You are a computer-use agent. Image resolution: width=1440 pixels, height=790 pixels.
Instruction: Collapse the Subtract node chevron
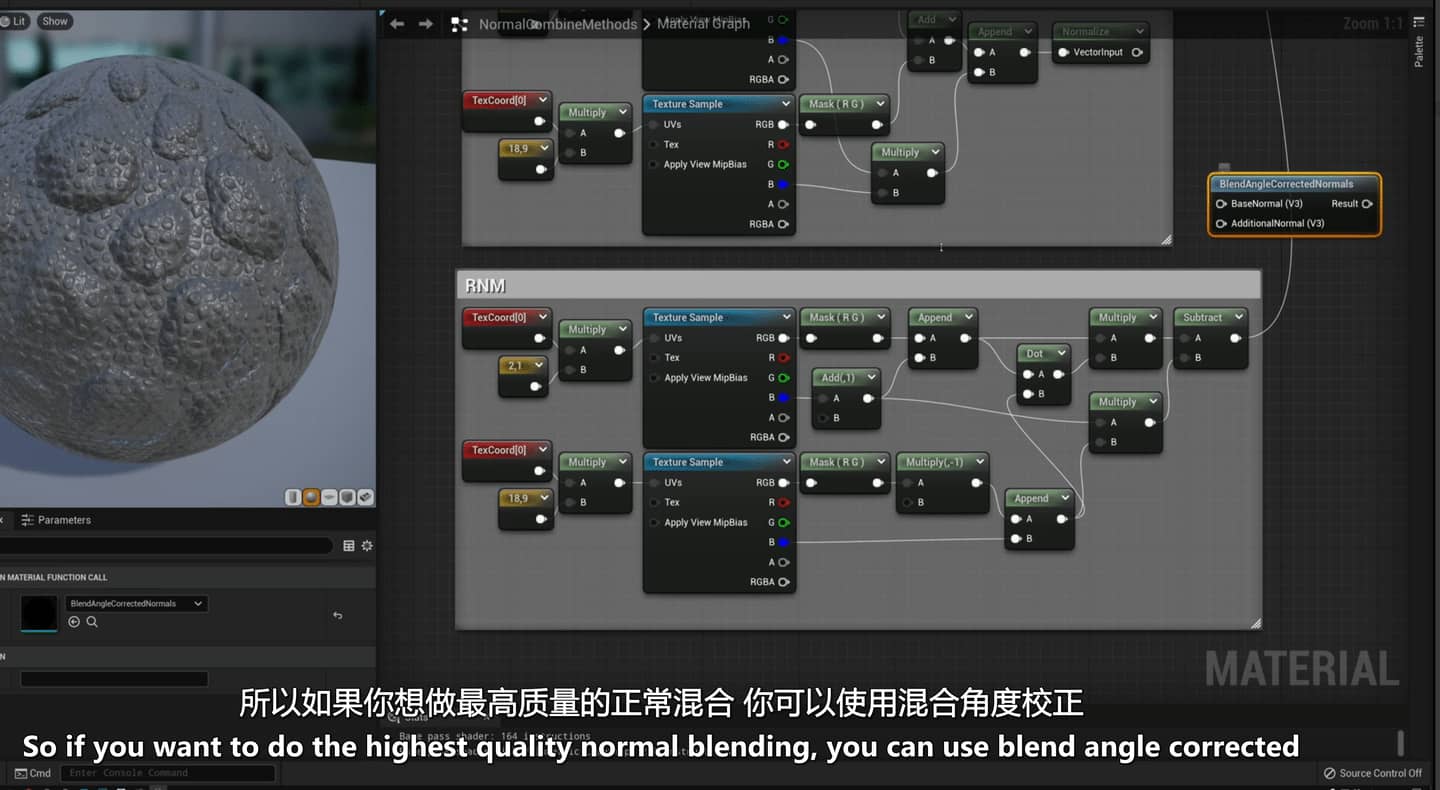pos(1238,317)
